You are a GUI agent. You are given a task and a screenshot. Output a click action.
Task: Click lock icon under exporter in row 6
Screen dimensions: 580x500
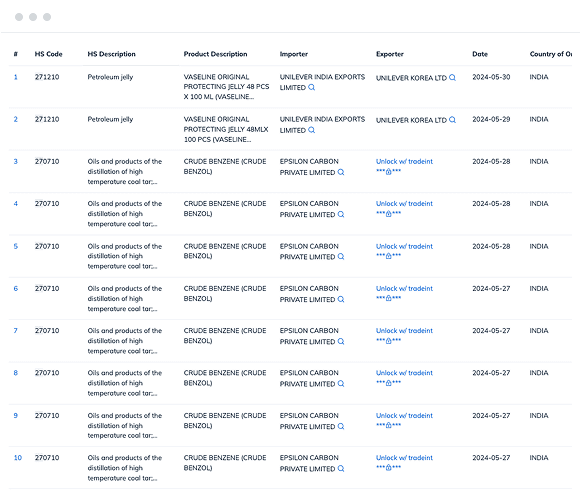[x=388, y=298]
